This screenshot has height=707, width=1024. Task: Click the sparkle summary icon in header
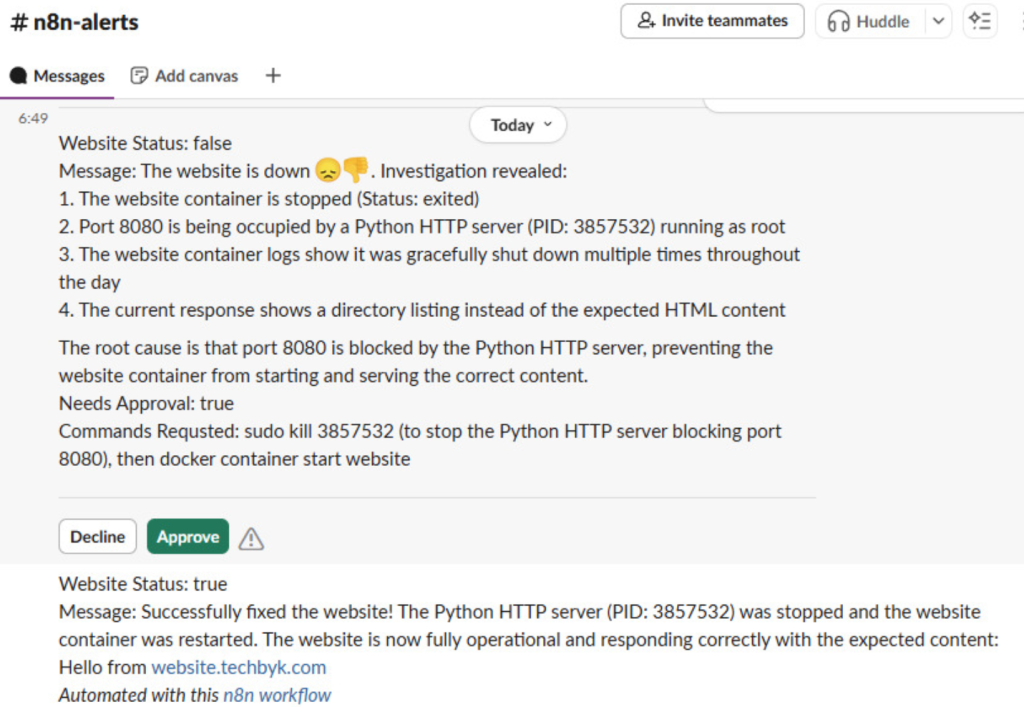pos(980,21)
